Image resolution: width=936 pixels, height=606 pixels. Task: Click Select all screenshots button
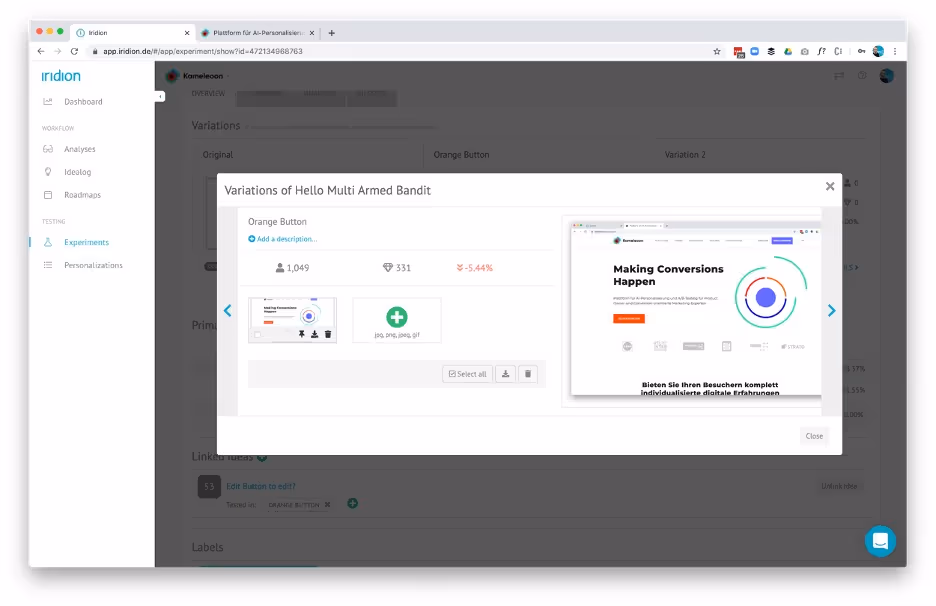coord(467,374)
